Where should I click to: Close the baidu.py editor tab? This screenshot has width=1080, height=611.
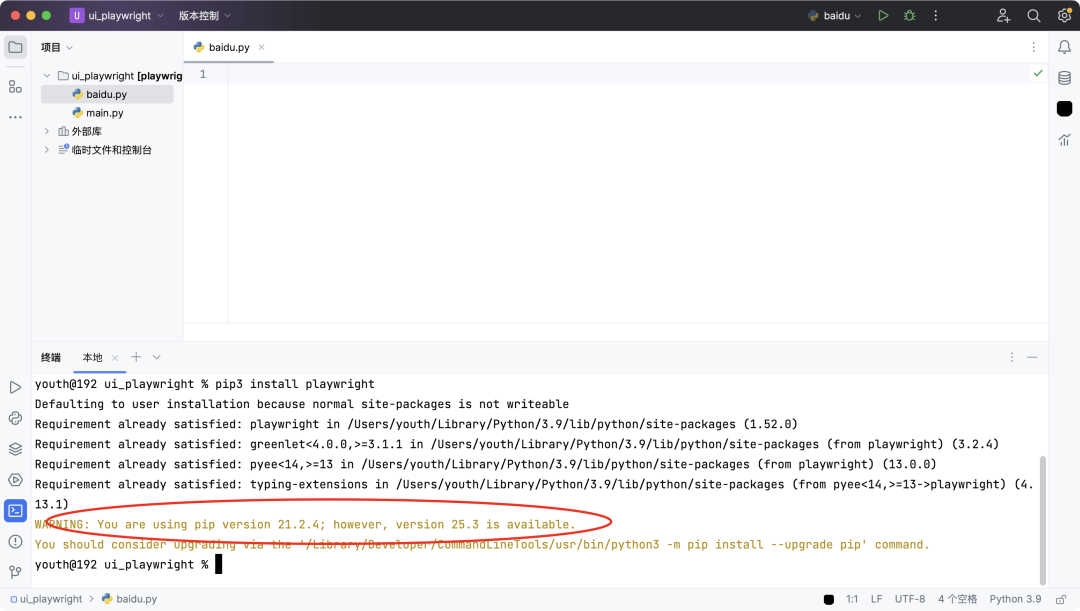262,47
